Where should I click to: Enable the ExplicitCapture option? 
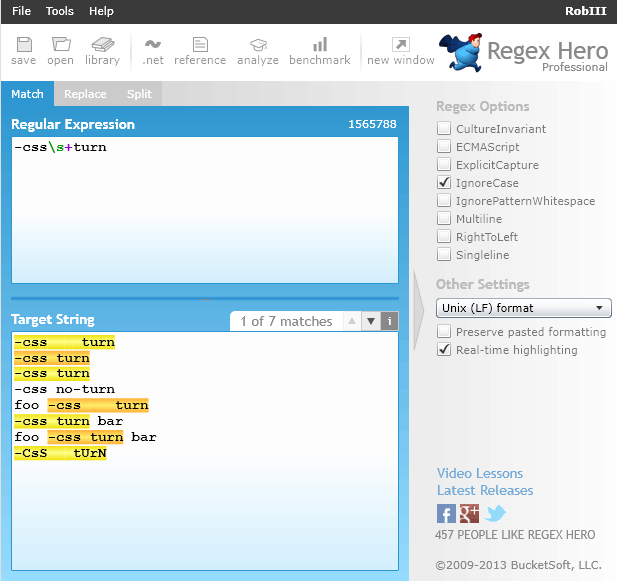coord(444,164)
